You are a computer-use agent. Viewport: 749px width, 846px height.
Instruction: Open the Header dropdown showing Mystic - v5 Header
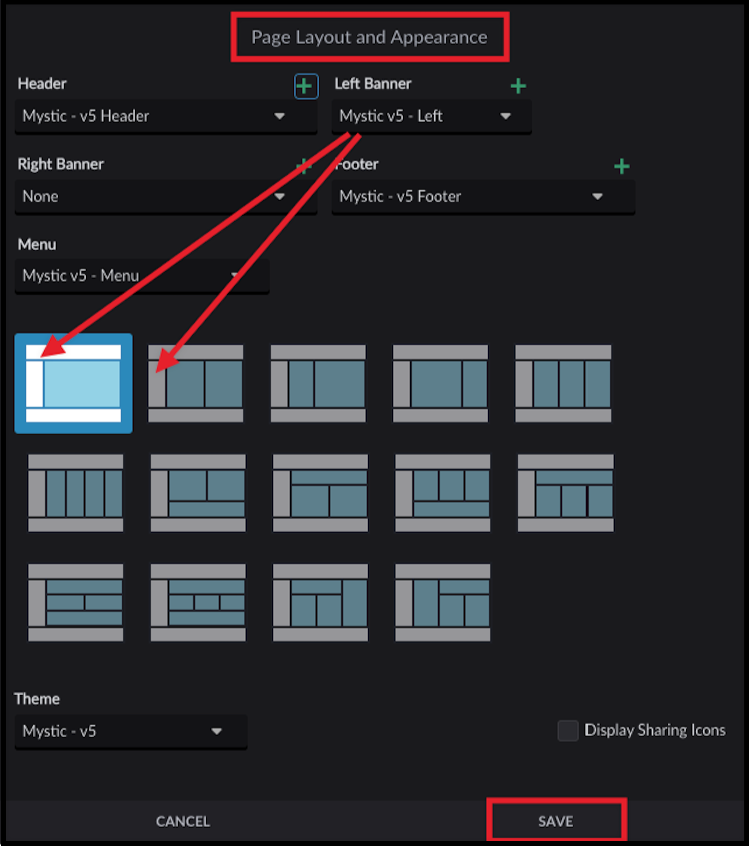point(166,116)
